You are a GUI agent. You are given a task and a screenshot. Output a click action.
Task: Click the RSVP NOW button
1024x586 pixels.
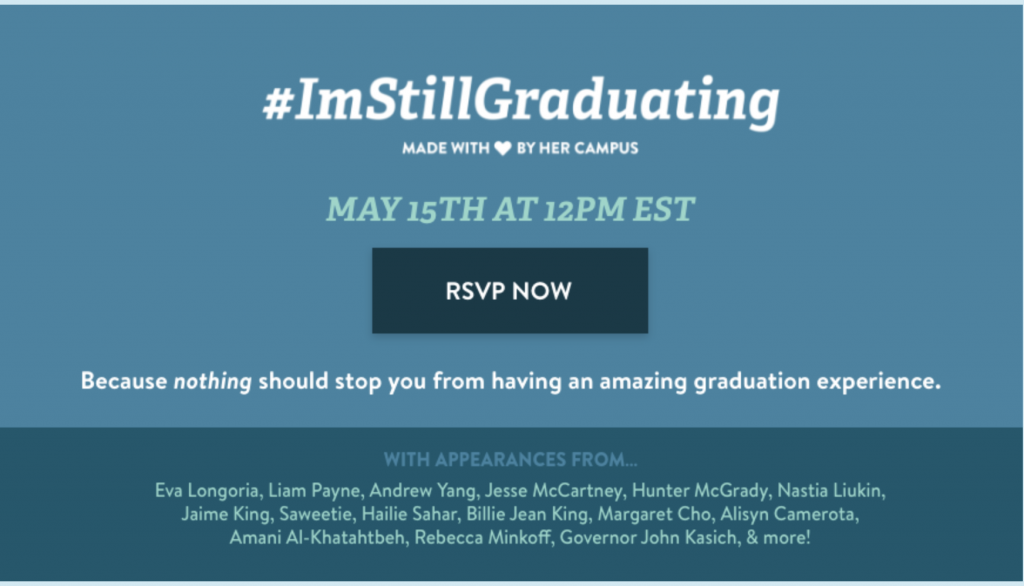click(x=510, y=291)
